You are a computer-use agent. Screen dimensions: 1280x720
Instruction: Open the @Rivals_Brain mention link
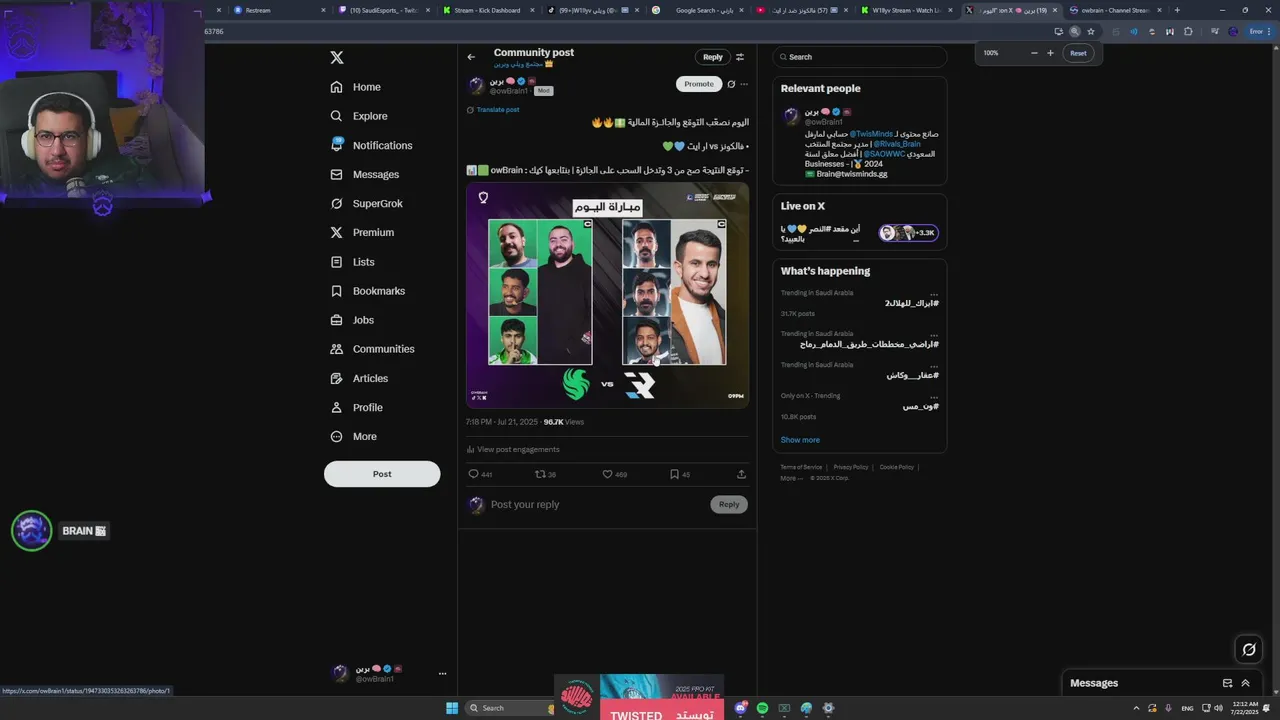tap(896, 144)
